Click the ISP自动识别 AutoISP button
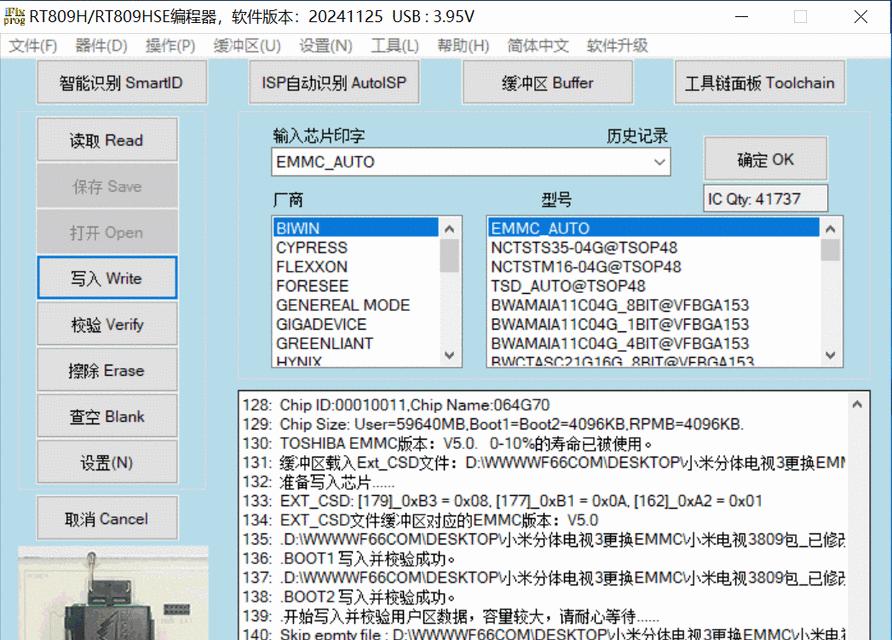 [334, 82]
